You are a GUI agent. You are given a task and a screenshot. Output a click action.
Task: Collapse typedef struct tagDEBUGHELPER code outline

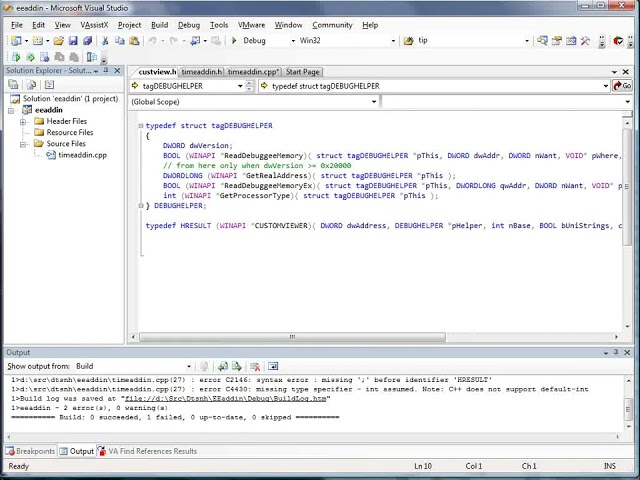pyautogui.click(x=141, y=126)
